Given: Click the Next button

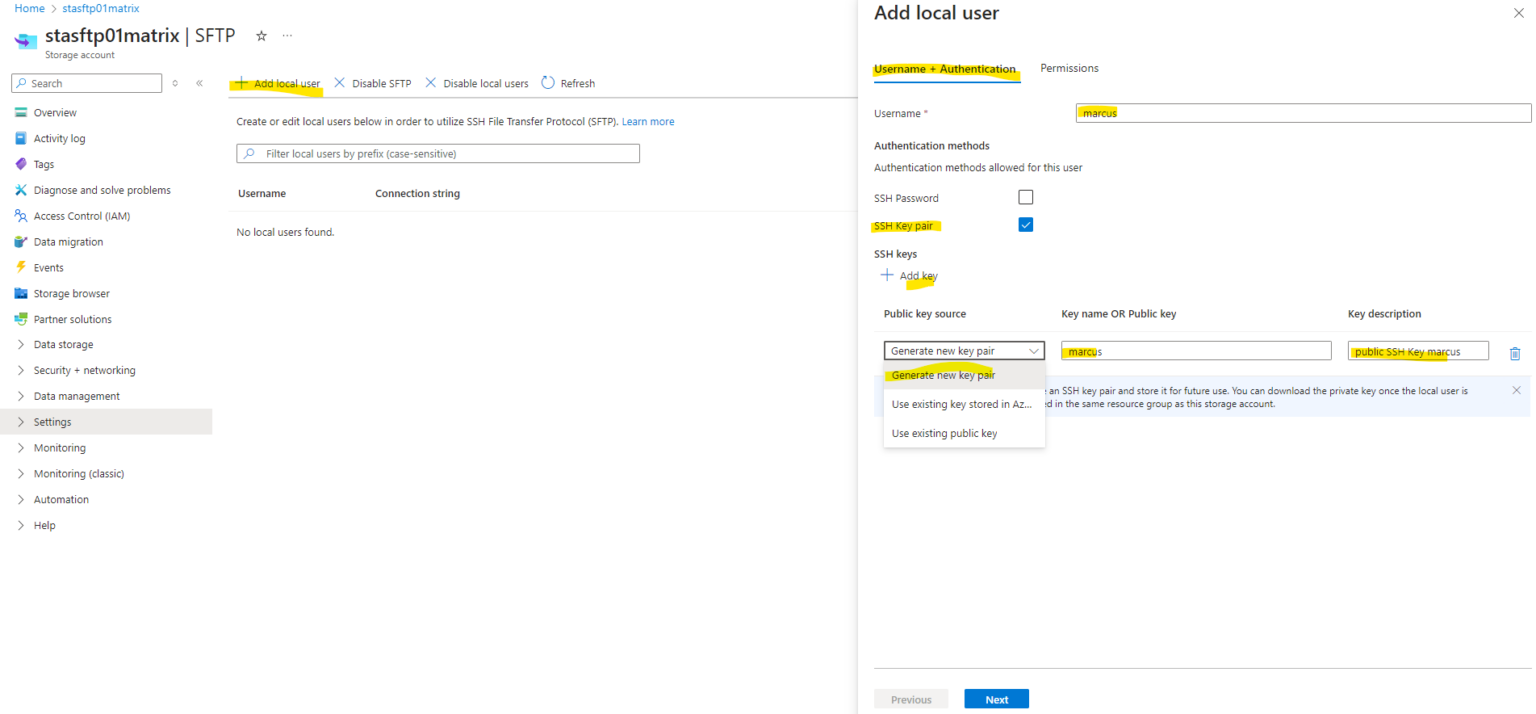Looking at the screenshot, I should click(996, 700).
